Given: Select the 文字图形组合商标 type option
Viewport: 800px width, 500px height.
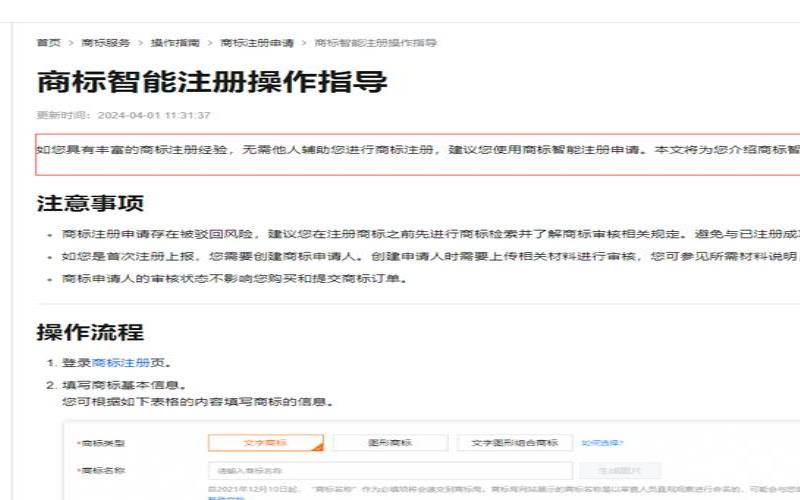Looking at the screenshot, I should tap(515, 443).
